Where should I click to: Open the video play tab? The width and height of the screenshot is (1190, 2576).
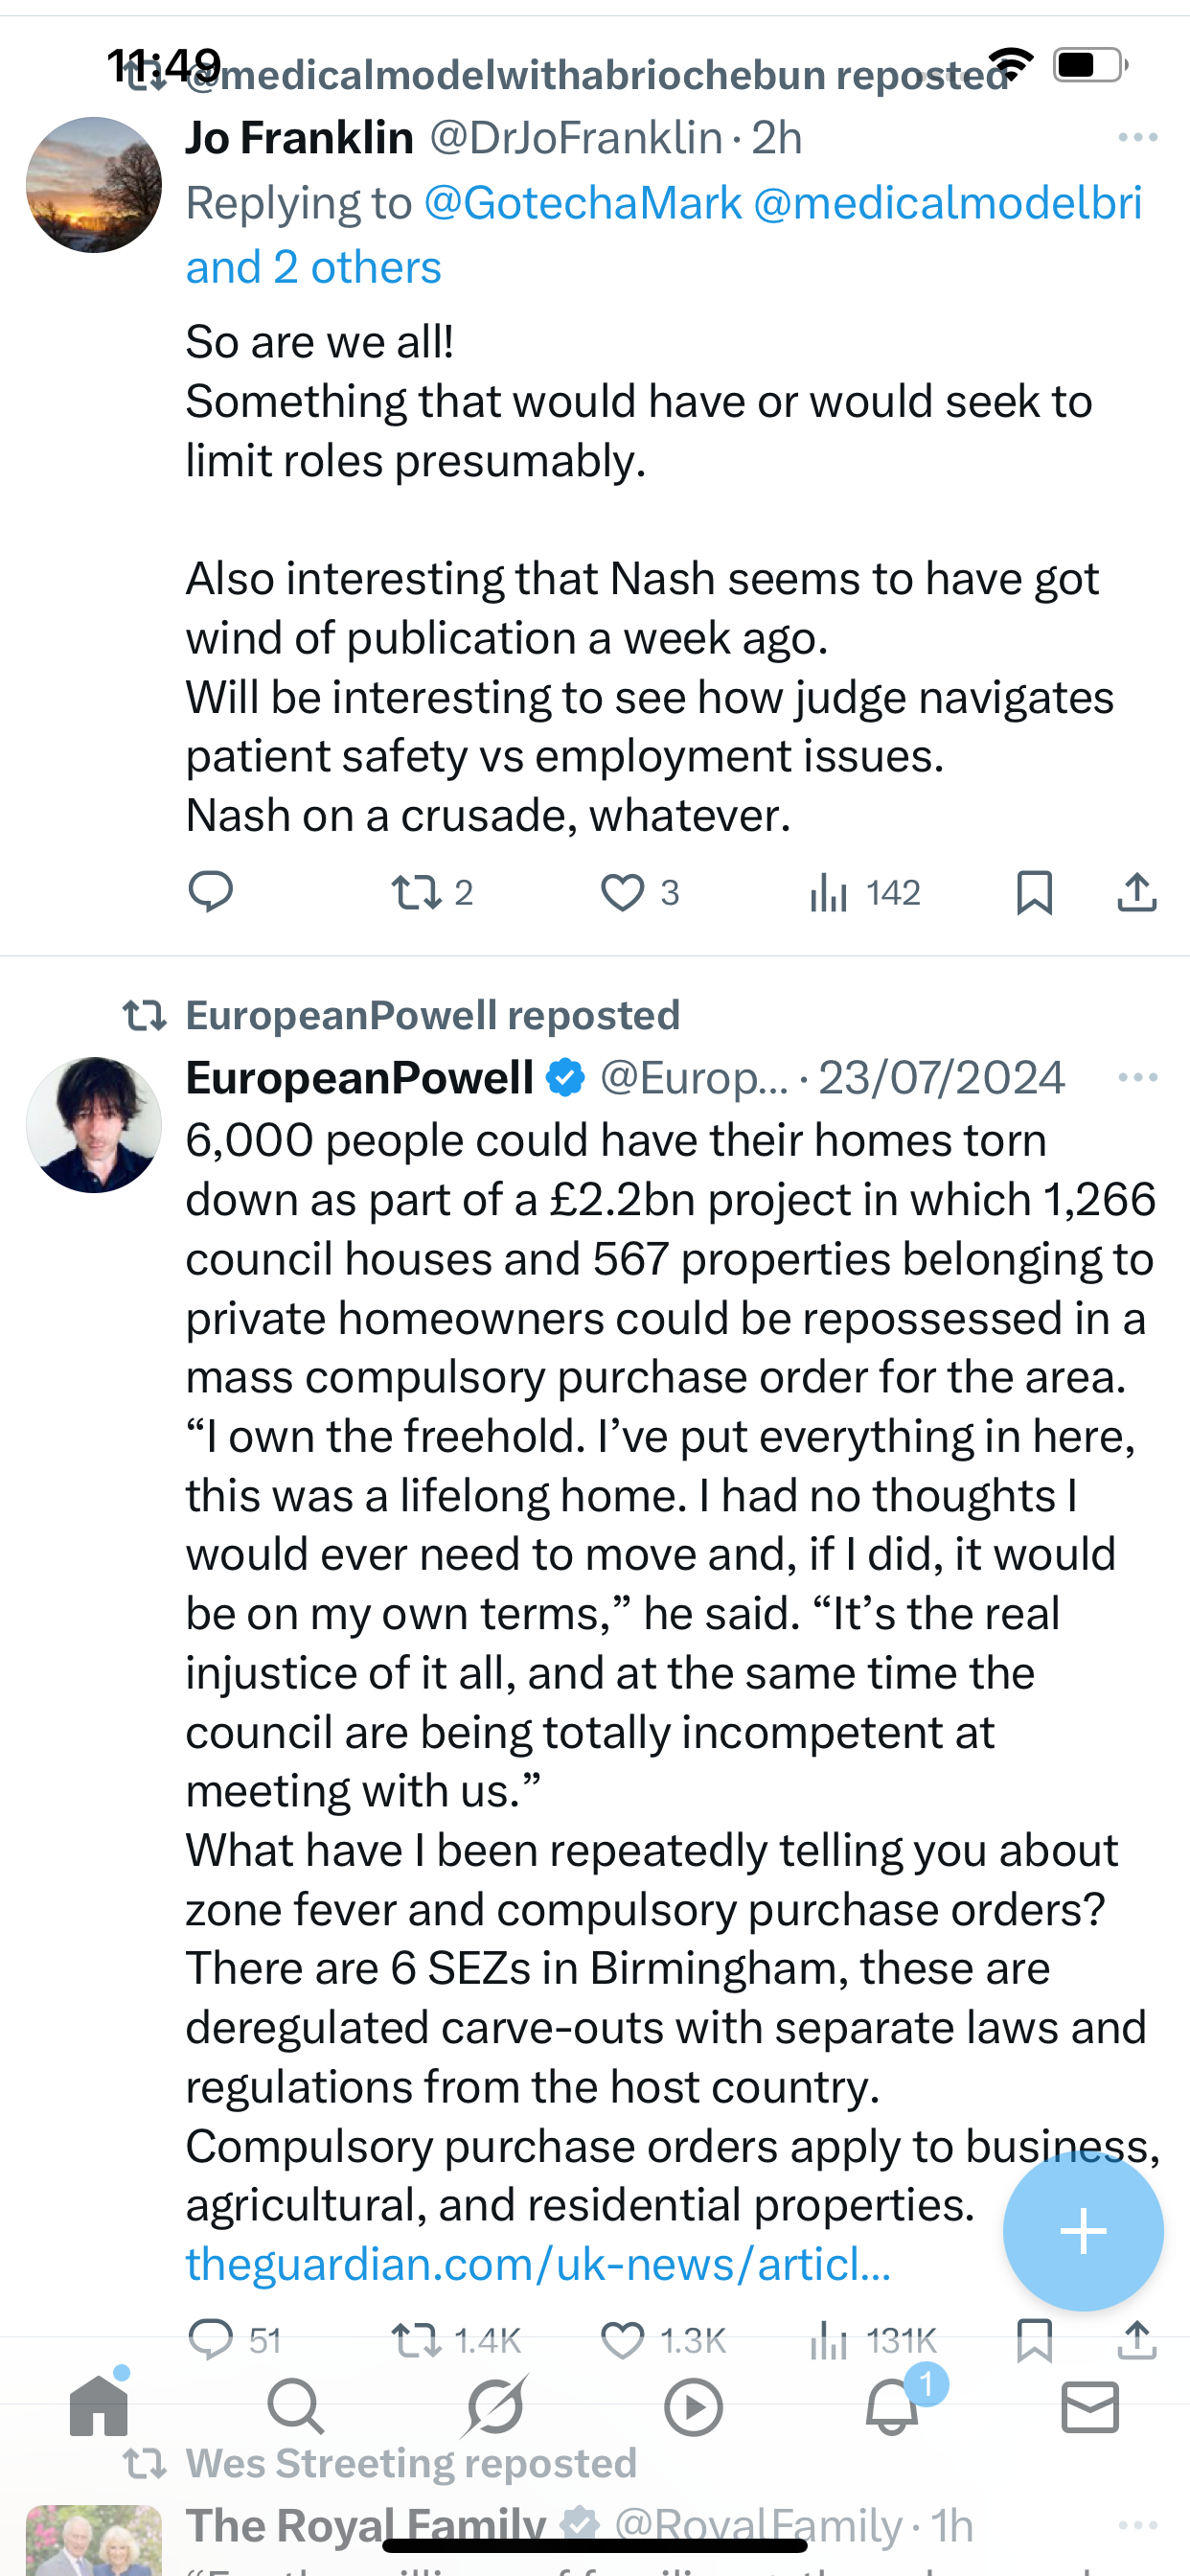click(x=693, y=2406)
